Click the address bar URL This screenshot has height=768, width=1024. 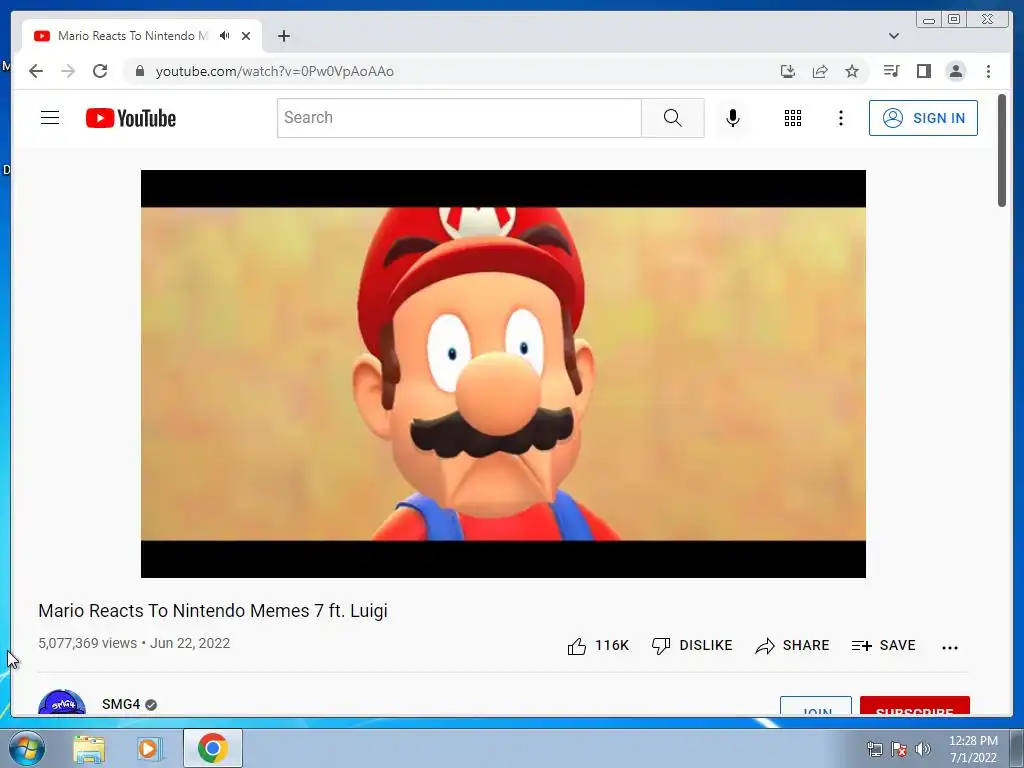point(274,71)
